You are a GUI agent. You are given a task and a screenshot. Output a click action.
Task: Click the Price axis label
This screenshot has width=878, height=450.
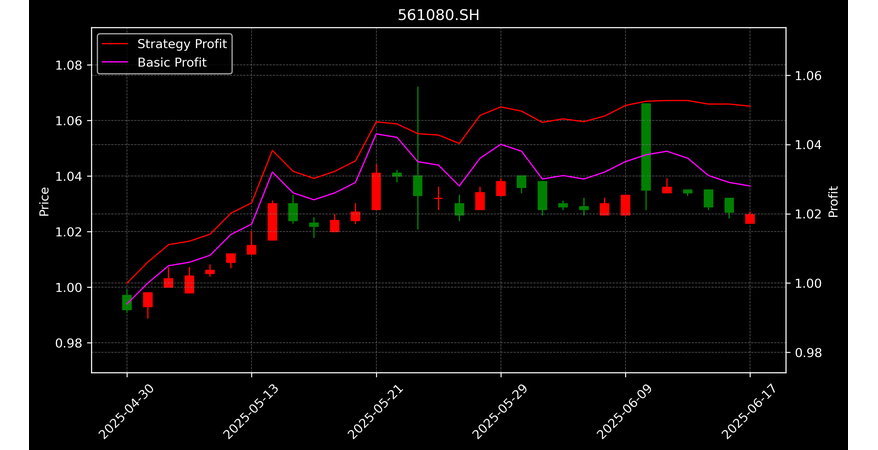[x=44, y=201]
